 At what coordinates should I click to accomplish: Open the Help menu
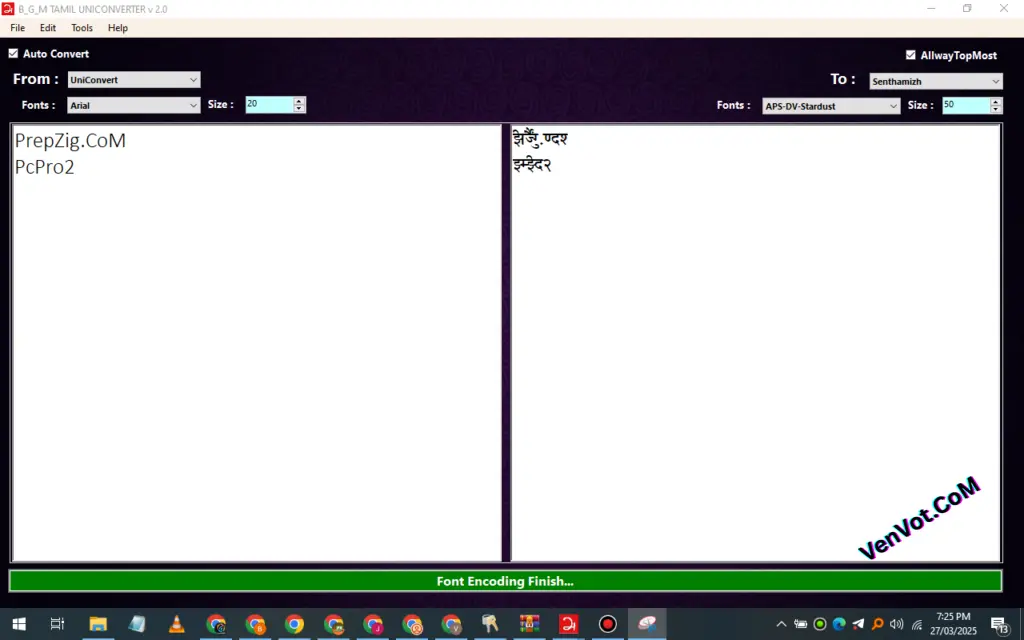click(118, 28)
